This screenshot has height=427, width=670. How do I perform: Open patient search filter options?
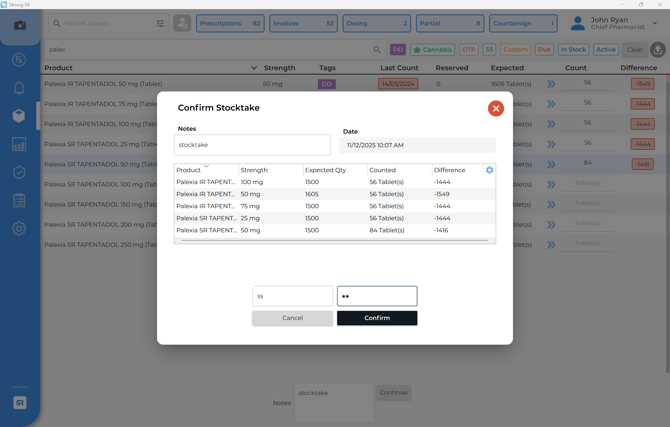[x=160, y=23]
